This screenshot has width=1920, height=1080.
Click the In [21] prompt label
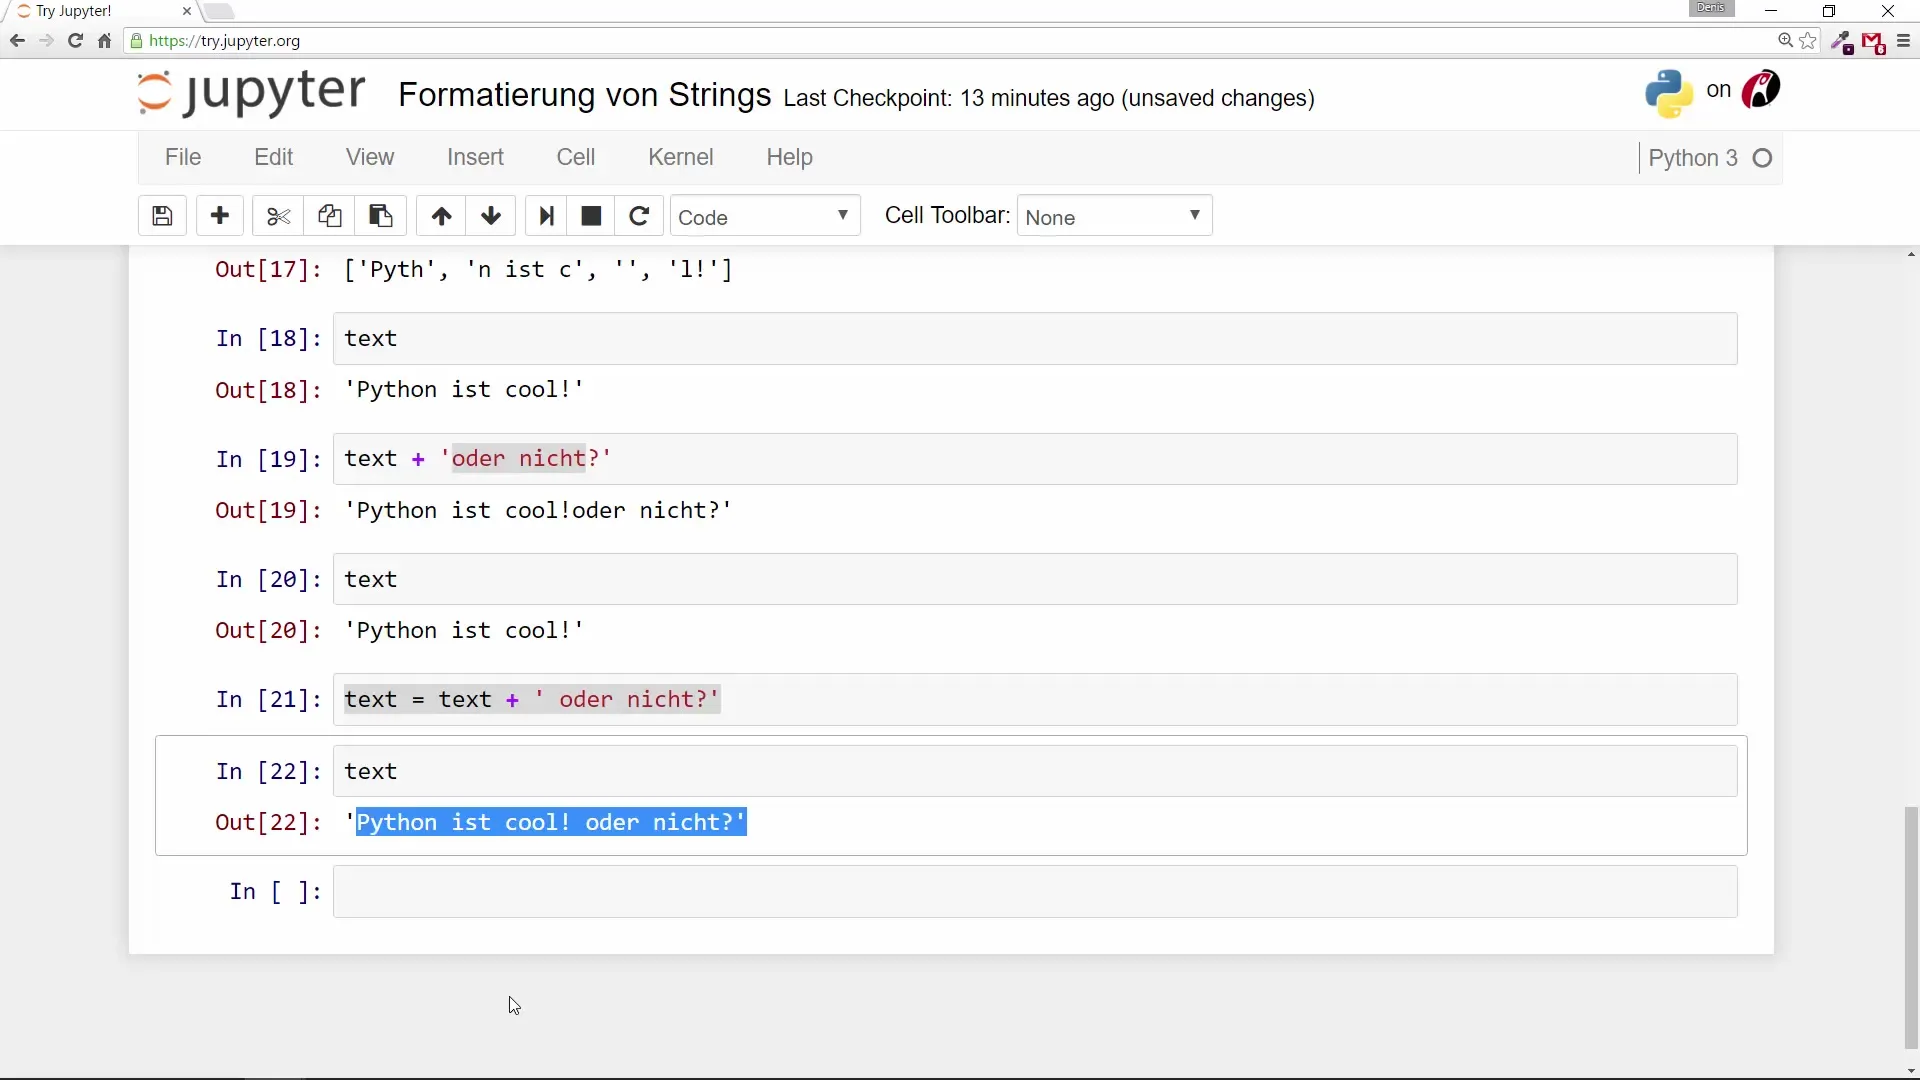[268, 699]
